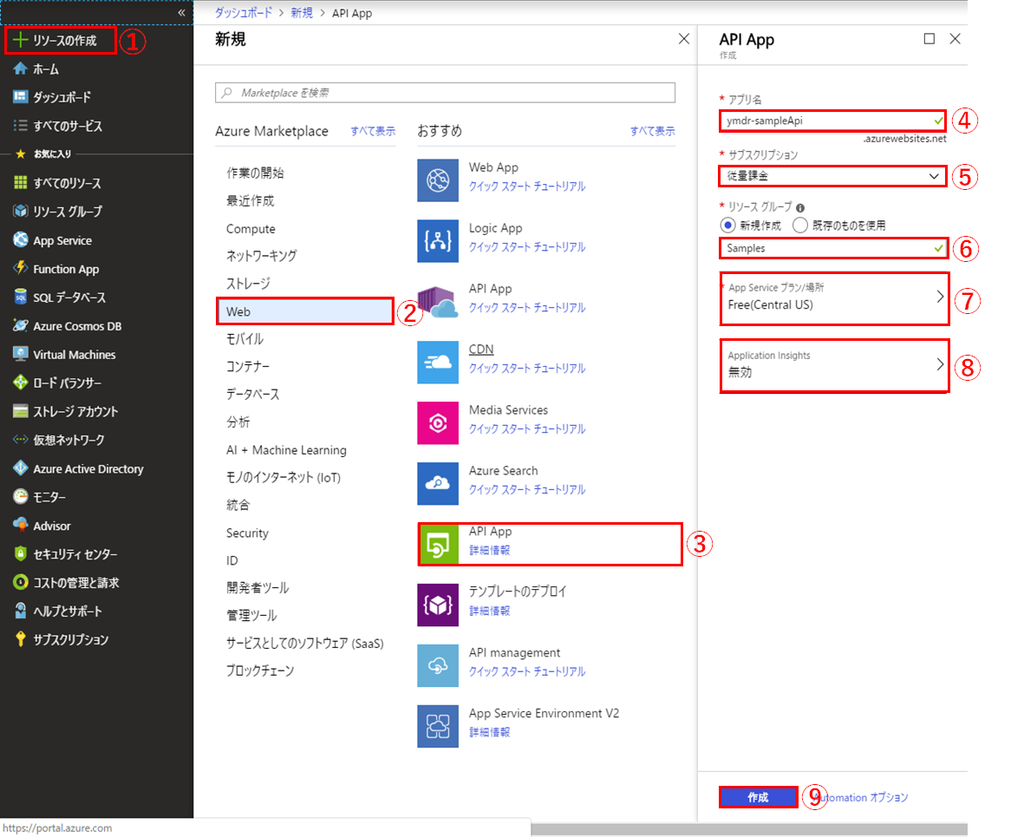Select the API management icon
This screenshot has height=837, width=1024.
coord(438,665)
